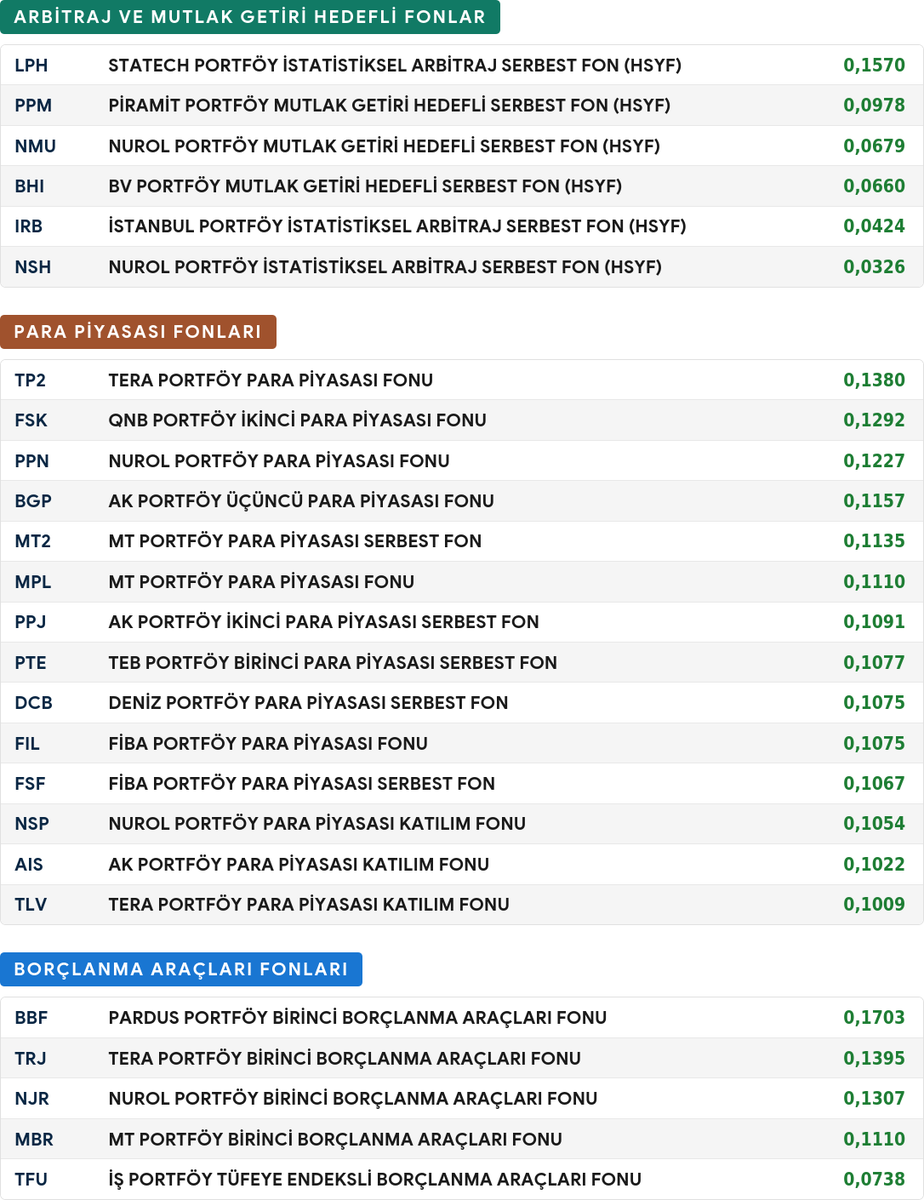Click the value 0,0679

(x=874, y=146)
